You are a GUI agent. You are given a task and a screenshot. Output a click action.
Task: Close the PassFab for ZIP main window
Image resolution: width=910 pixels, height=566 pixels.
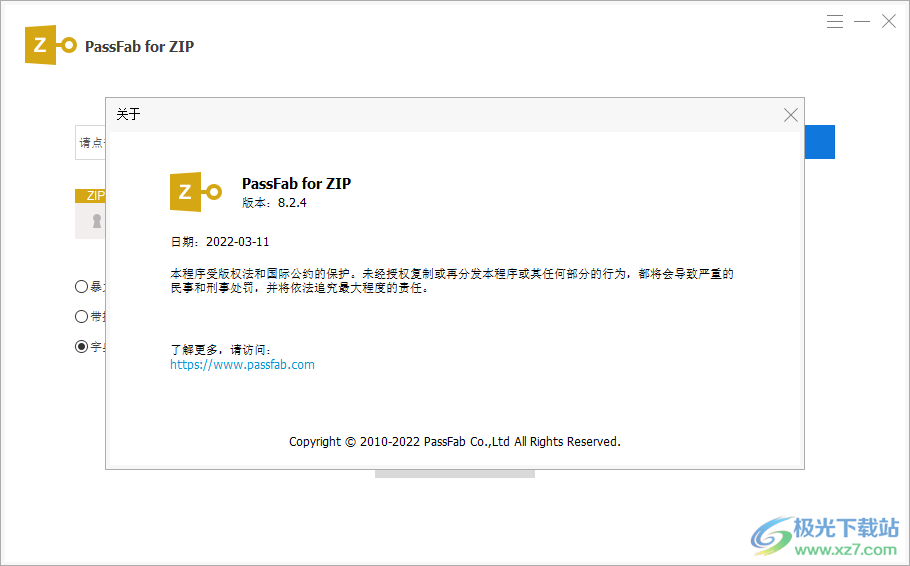point(889,21)
